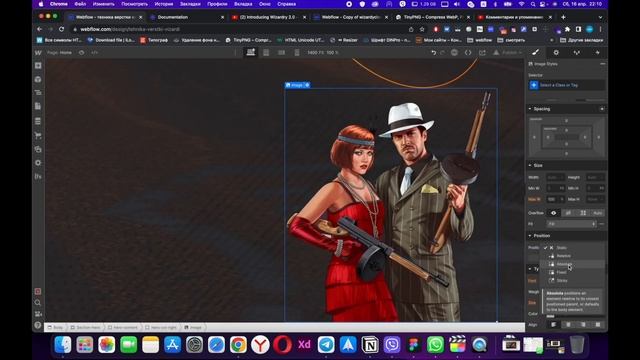
Task: Open Adobe Xd from the Dock
Action: 304,345
